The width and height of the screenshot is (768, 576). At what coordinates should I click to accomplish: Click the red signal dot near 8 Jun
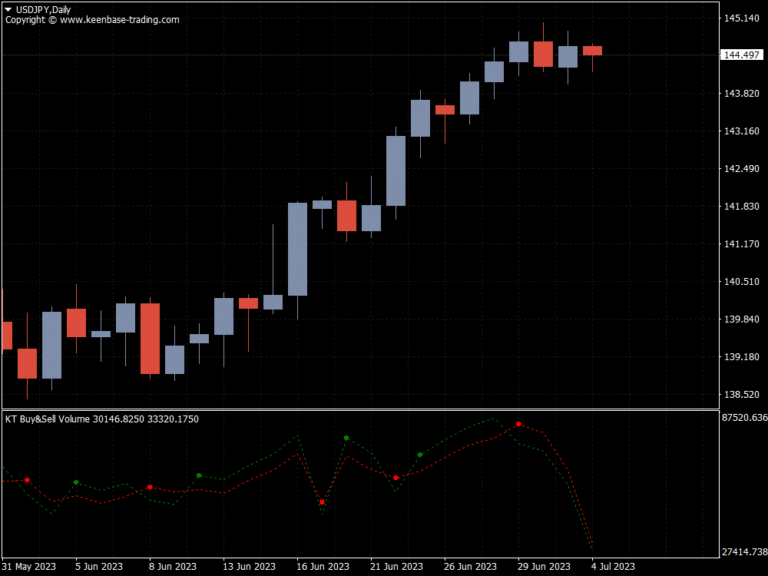[x=150, y=487]
